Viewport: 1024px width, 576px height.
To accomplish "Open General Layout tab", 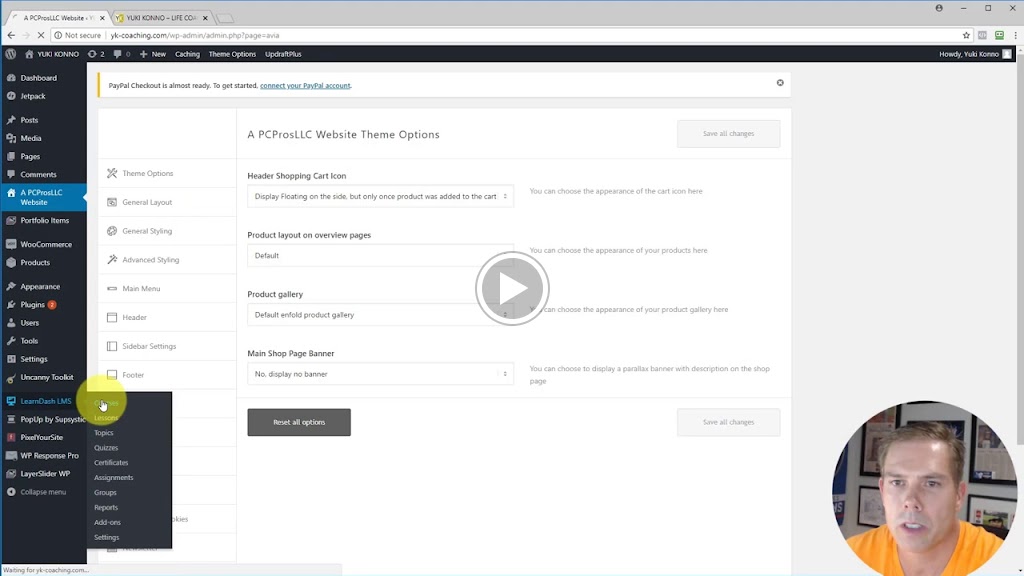I will pyautogui.click(x=167, y=202).
